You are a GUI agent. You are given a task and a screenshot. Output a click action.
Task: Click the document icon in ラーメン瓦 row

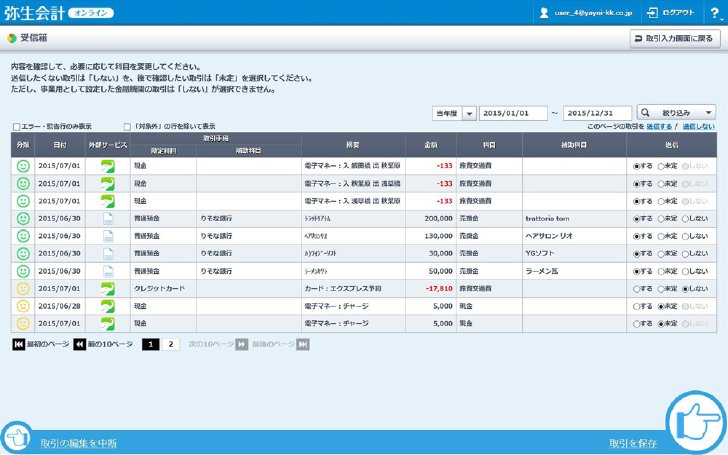pos(108,271)
